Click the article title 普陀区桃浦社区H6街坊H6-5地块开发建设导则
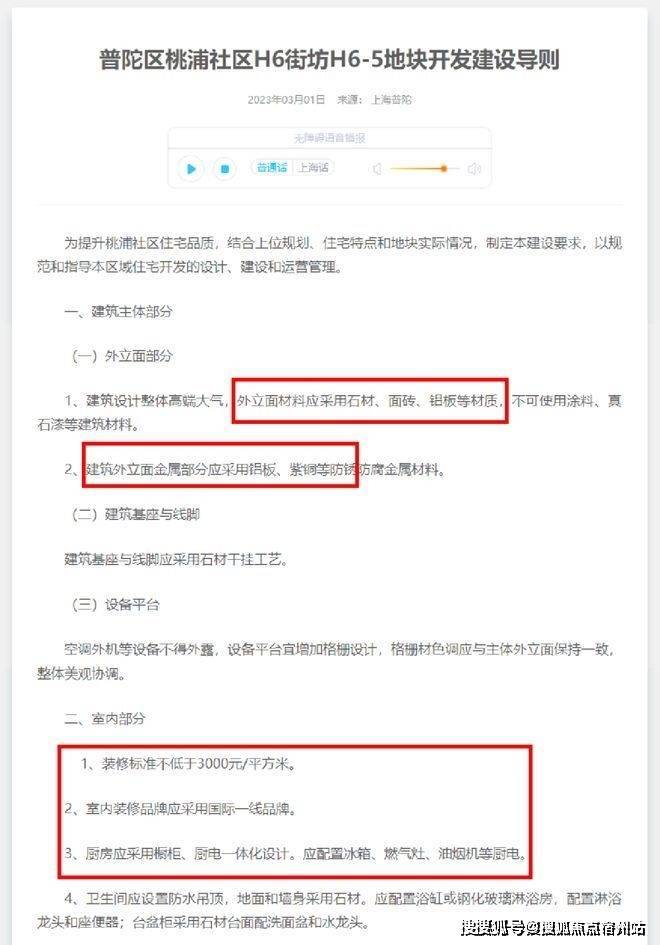The image size is (660, 945). (x=330, y=60)
